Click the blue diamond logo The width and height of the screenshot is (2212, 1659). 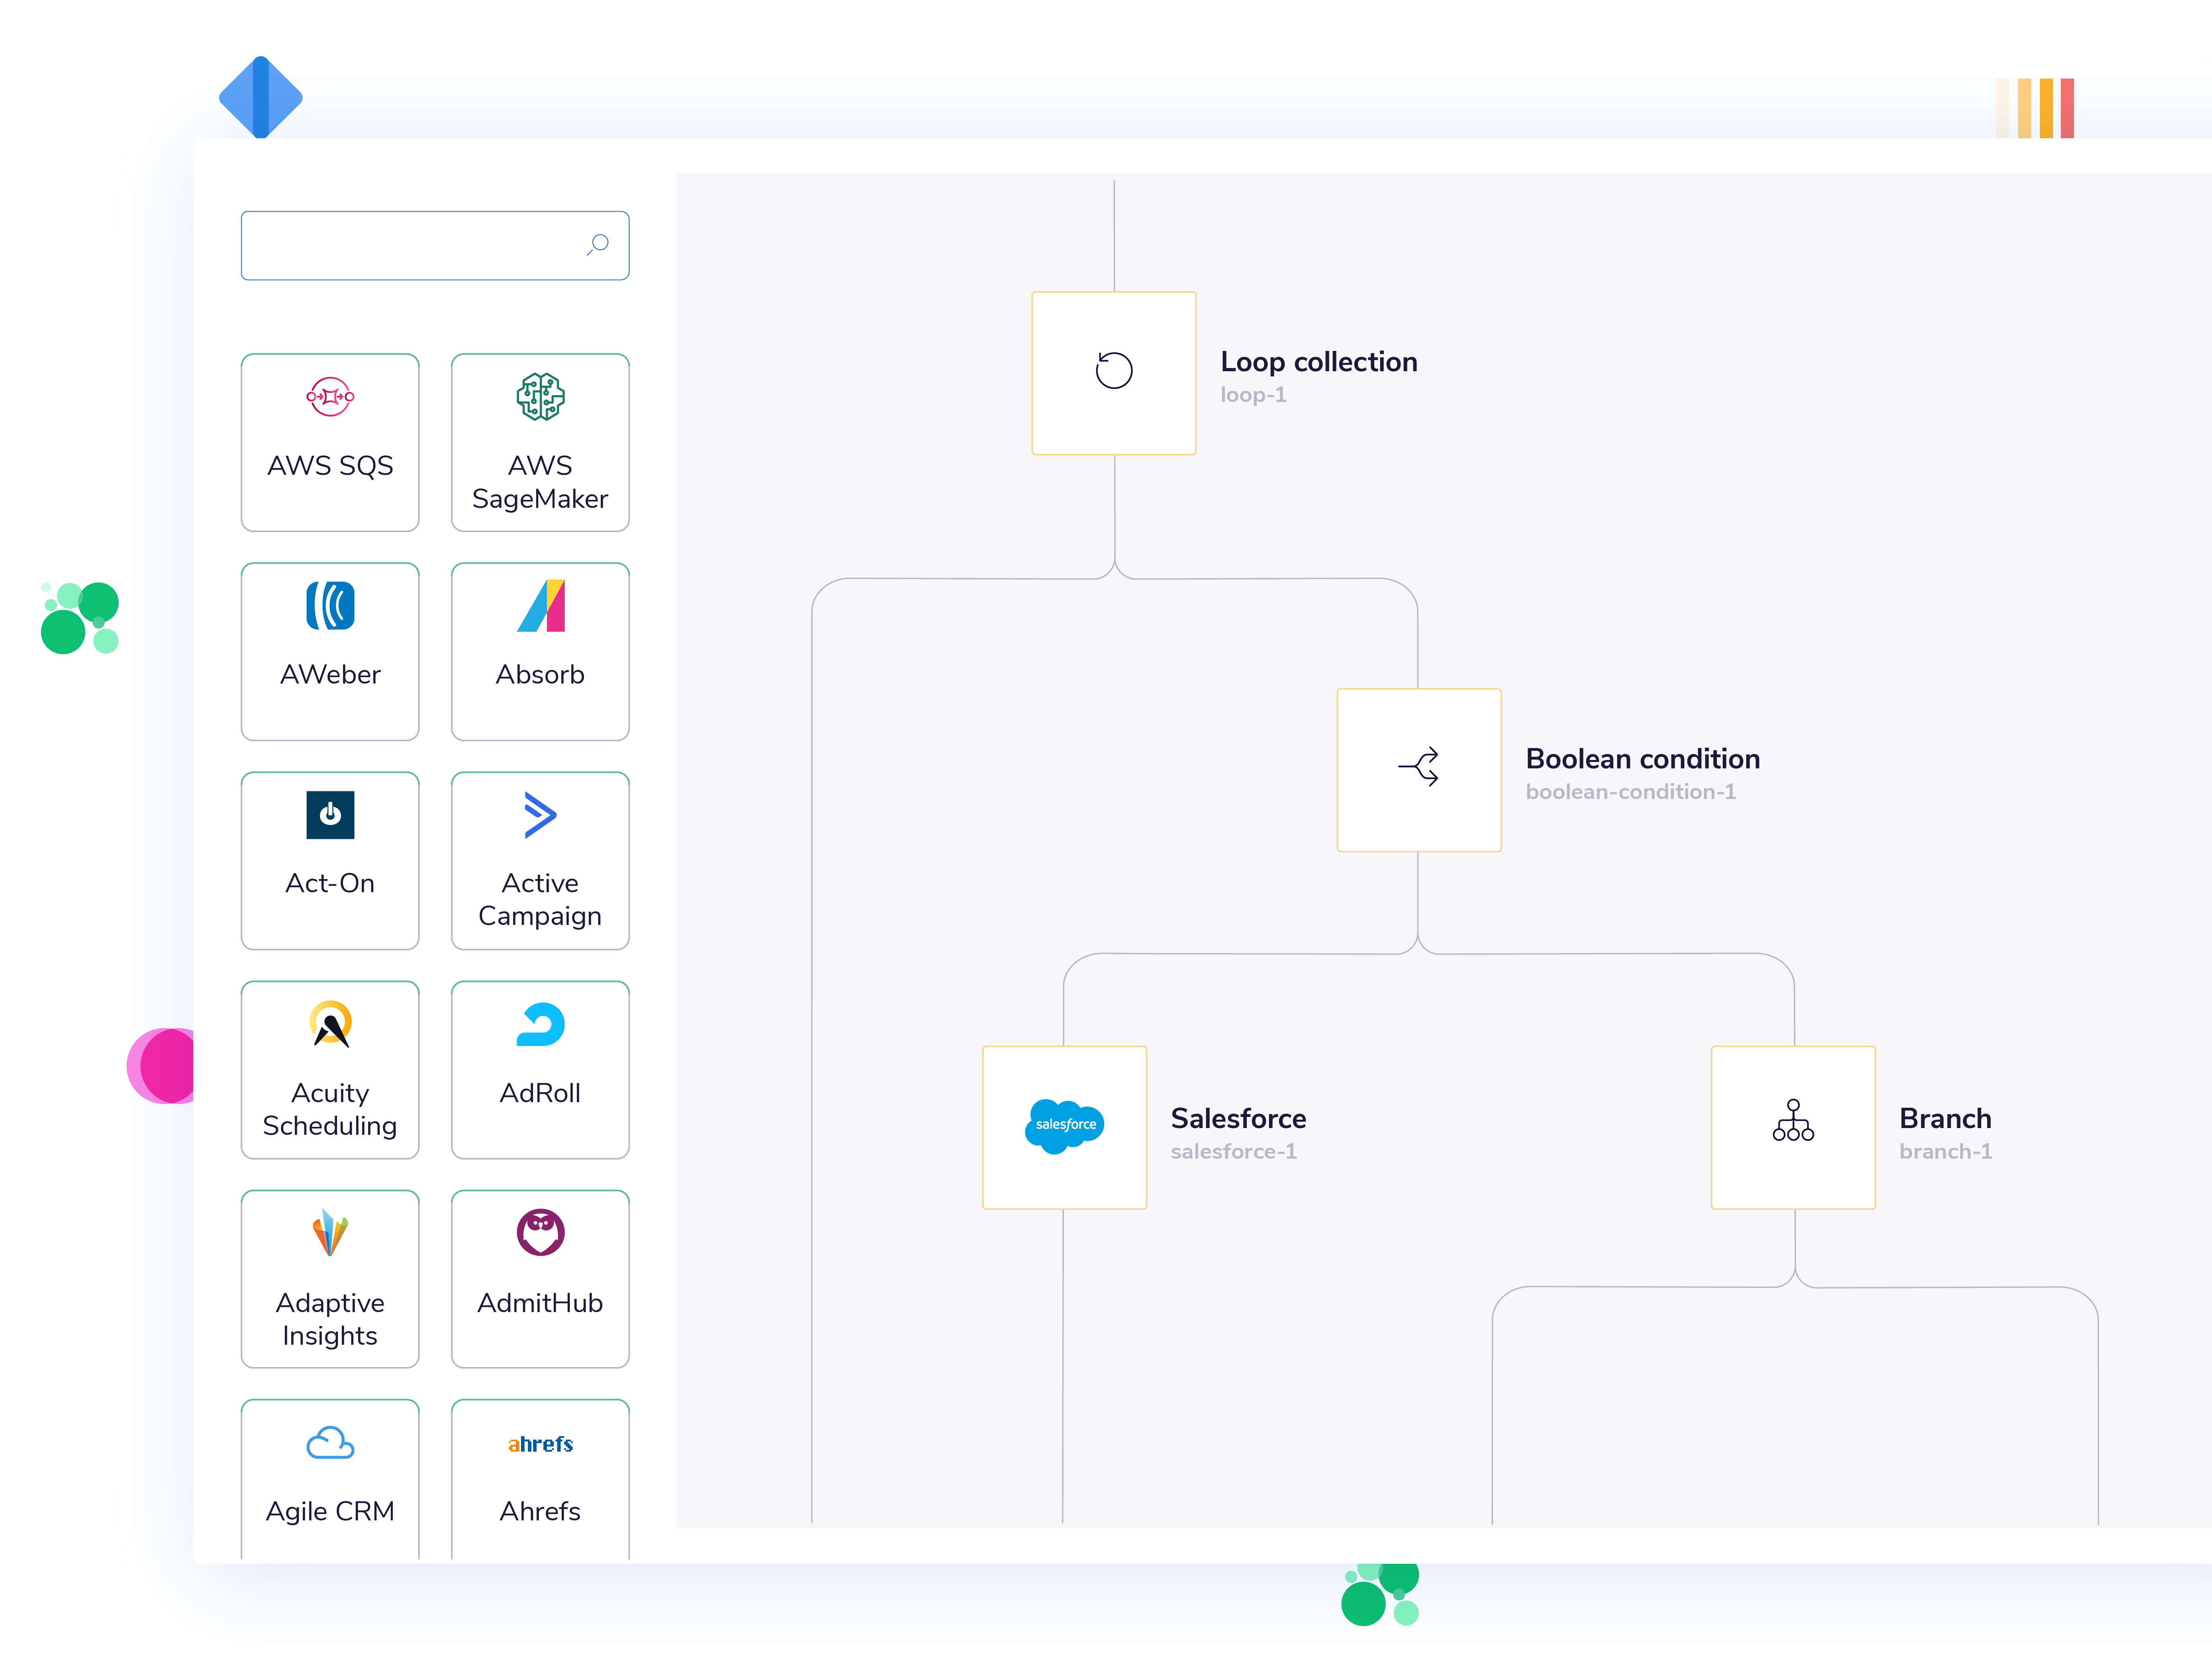260,97
